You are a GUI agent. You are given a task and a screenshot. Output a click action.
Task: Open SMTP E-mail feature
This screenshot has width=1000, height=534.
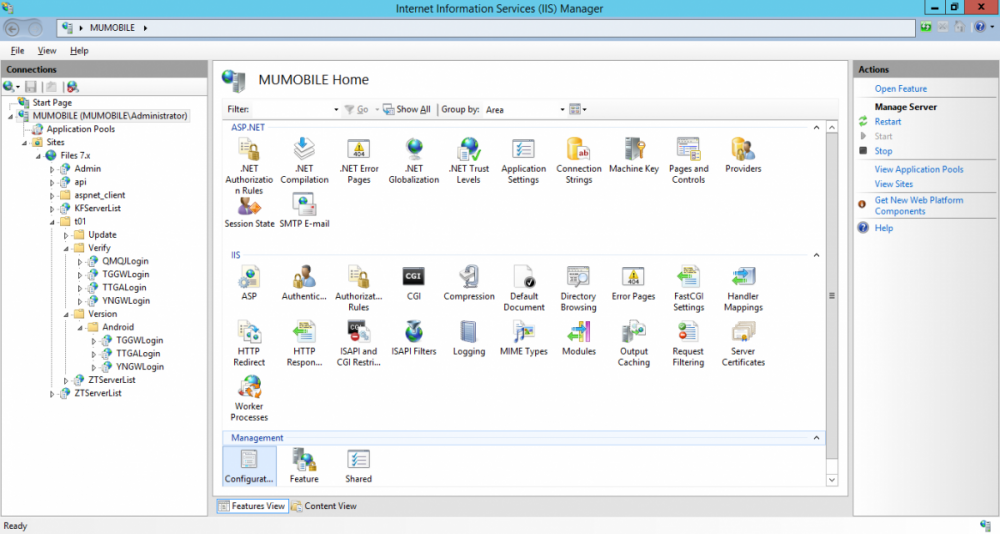point(304,212)
